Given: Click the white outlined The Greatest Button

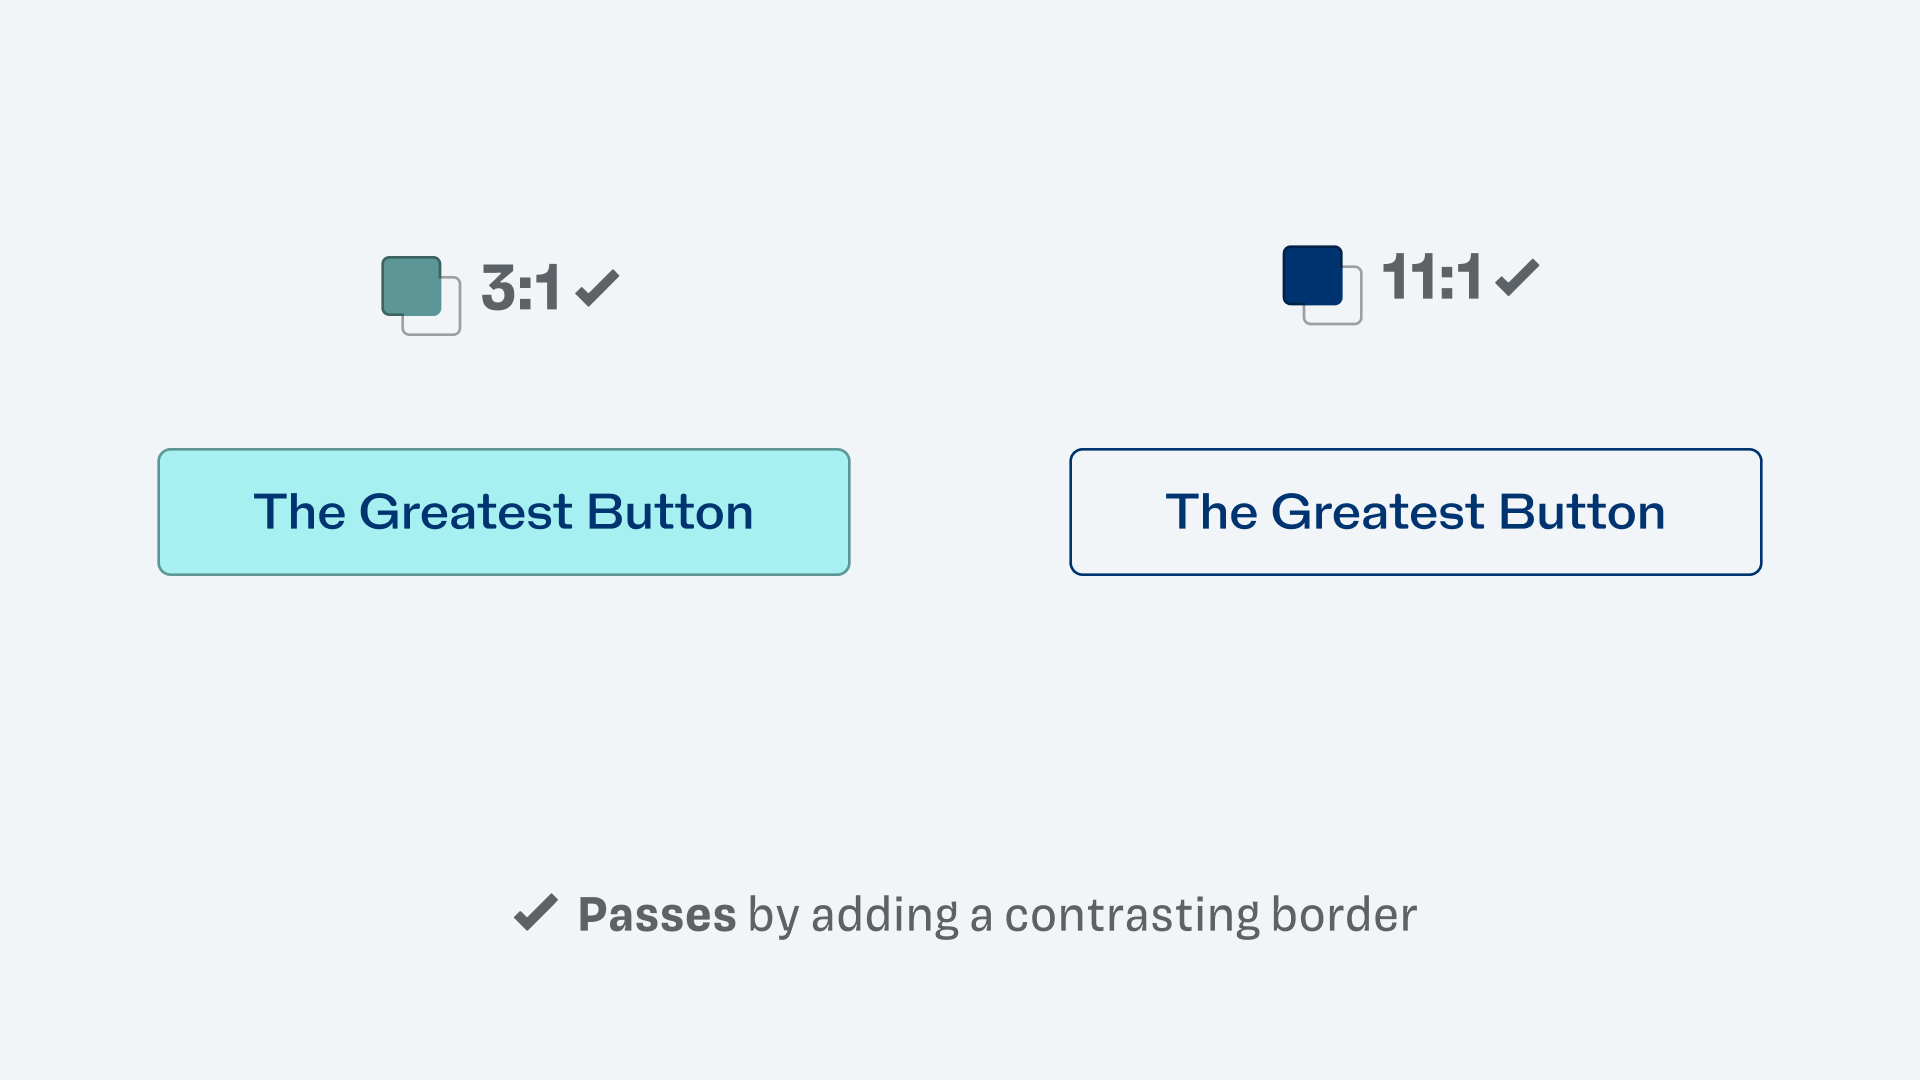Looking at the screenshot, I should 1416,512.
